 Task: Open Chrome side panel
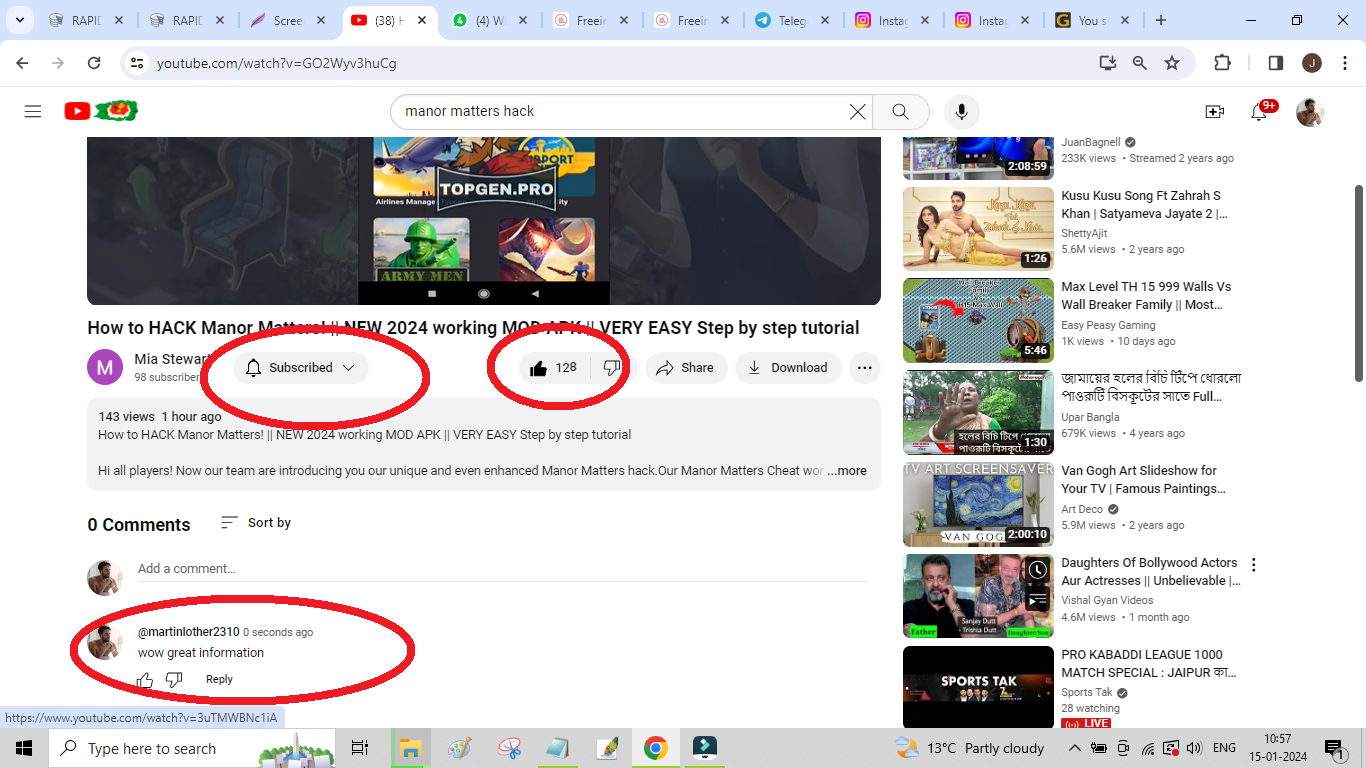1275,63
